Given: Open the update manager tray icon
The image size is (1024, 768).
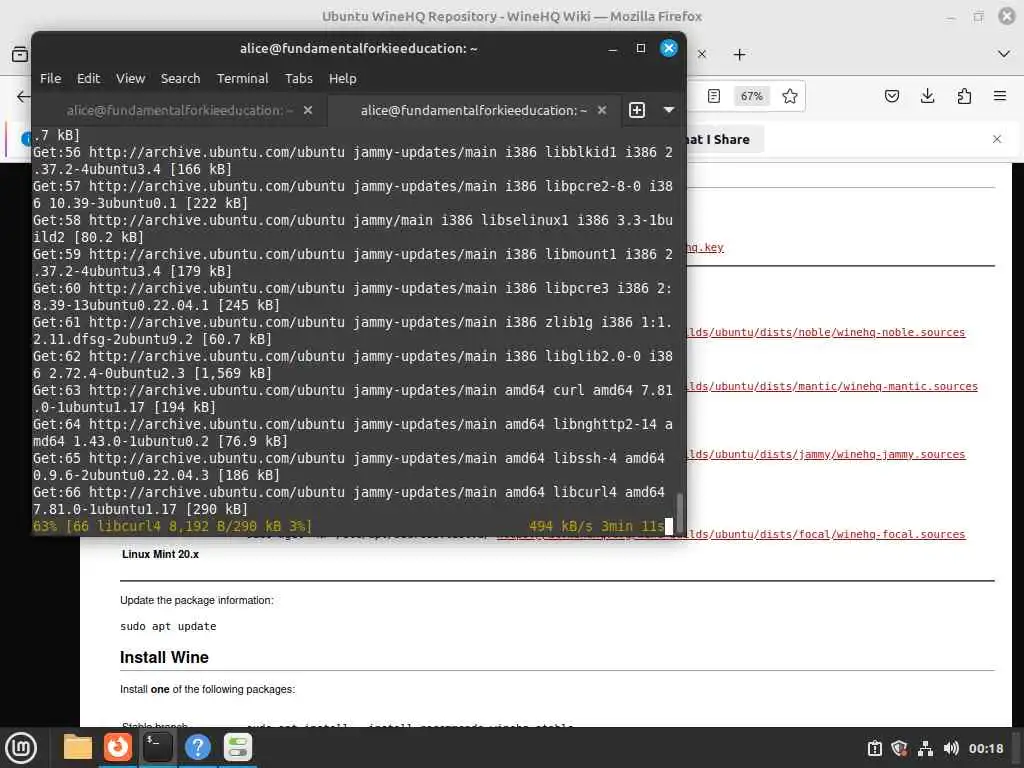Looking at the screenshot, I should coord(875,748).
